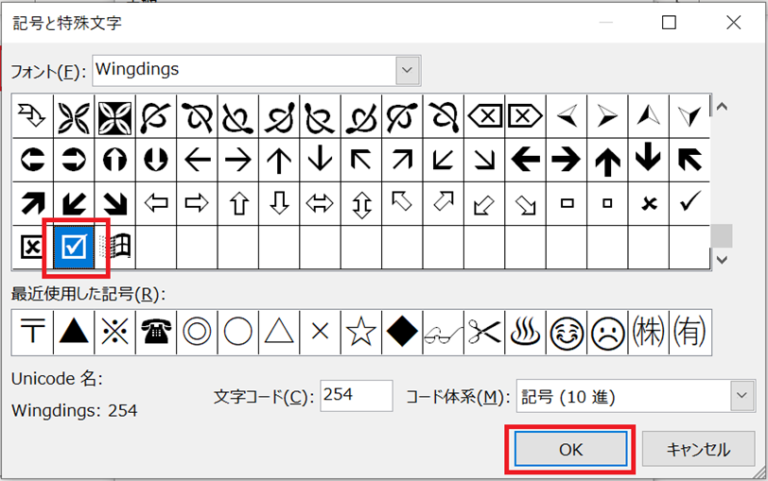
Task: Select the star outline in recent symbols
Action: [x=360, y=331]
